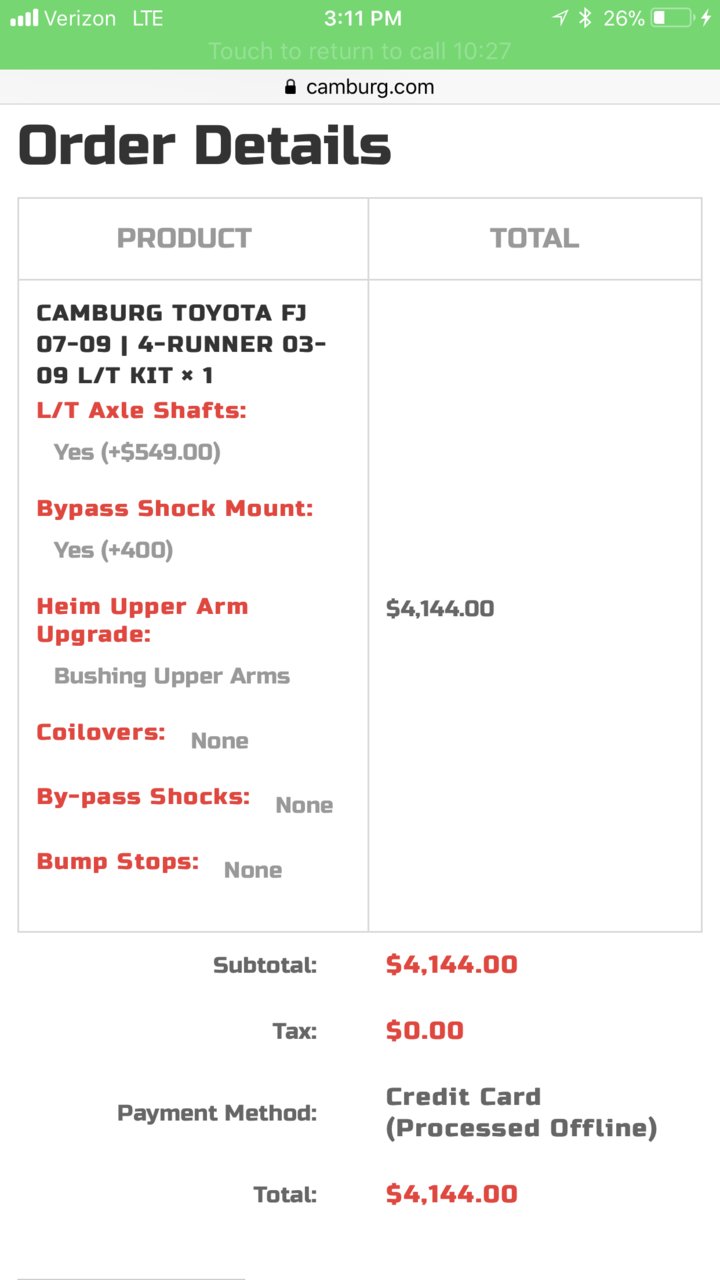Tap the Subtotal amount $4,144.00
The height and width of the screenshot is (1280, 720).
point(452,965)
